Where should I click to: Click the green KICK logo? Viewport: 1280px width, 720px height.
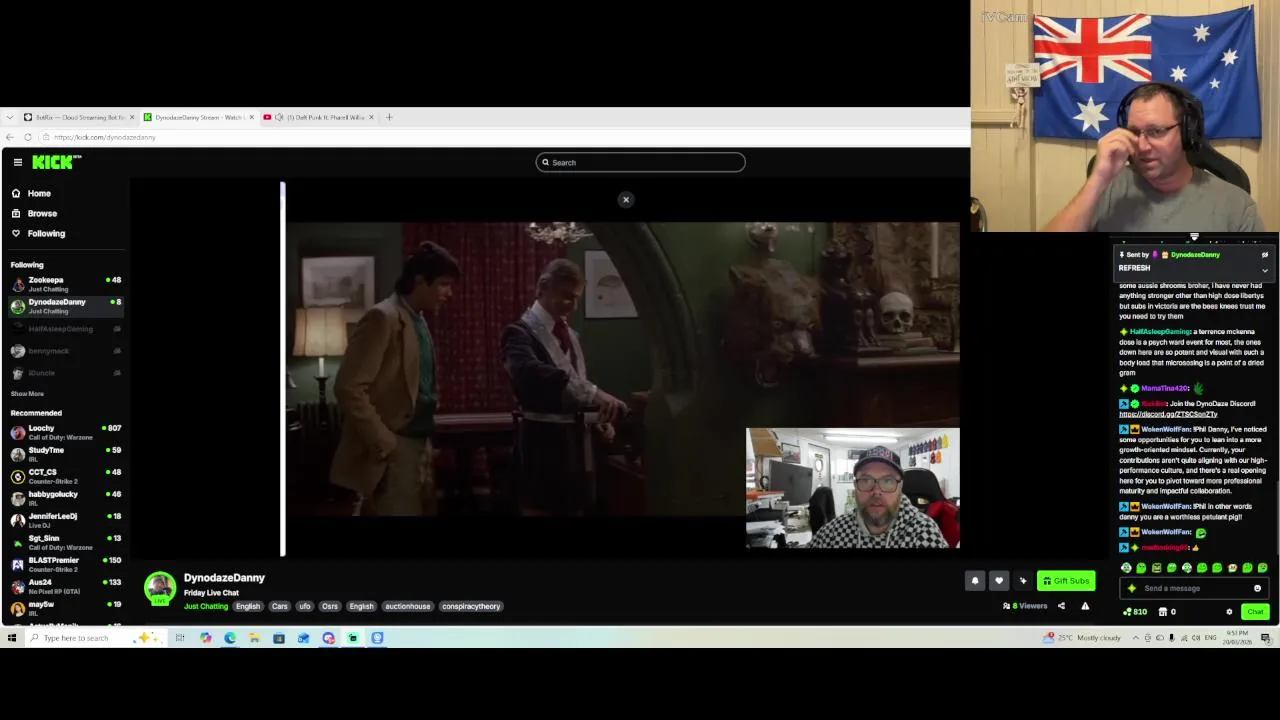pos(56,162)
